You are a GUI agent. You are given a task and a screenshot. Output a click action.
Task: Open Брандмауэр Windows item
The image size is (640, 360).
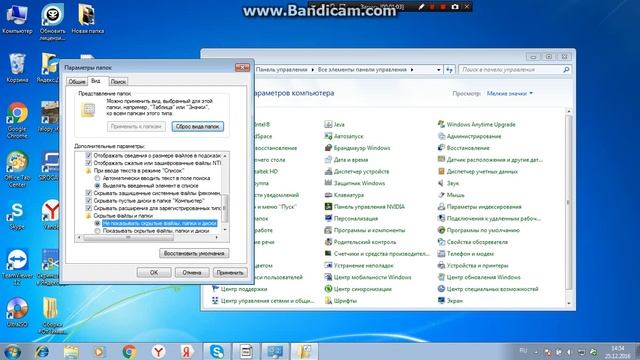(357, 148)
